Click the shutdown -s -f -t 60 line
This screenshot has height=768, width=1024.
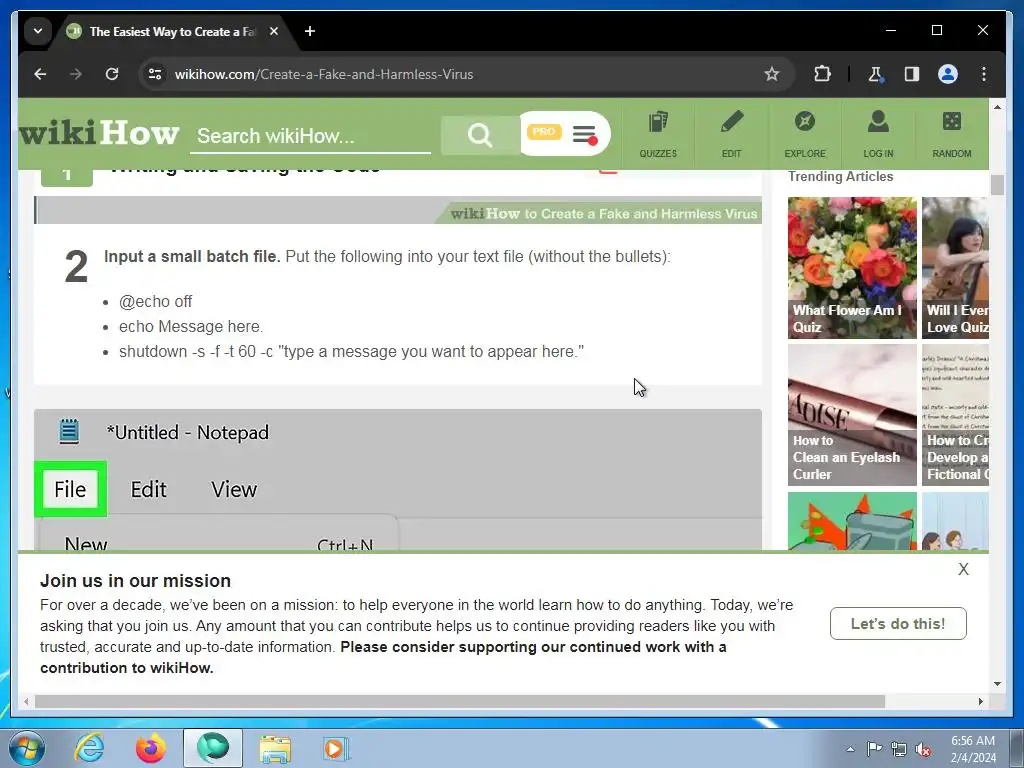click(351, 351)
